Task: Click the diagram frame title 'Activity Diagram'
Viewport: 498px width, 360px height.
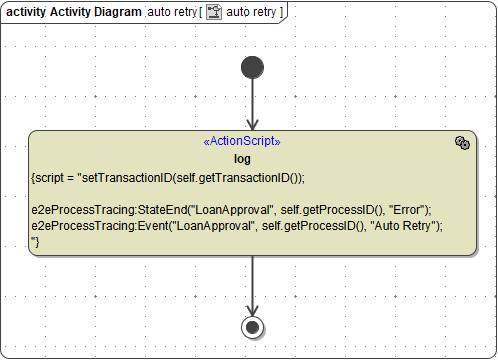Action: (x=96, y=12)
